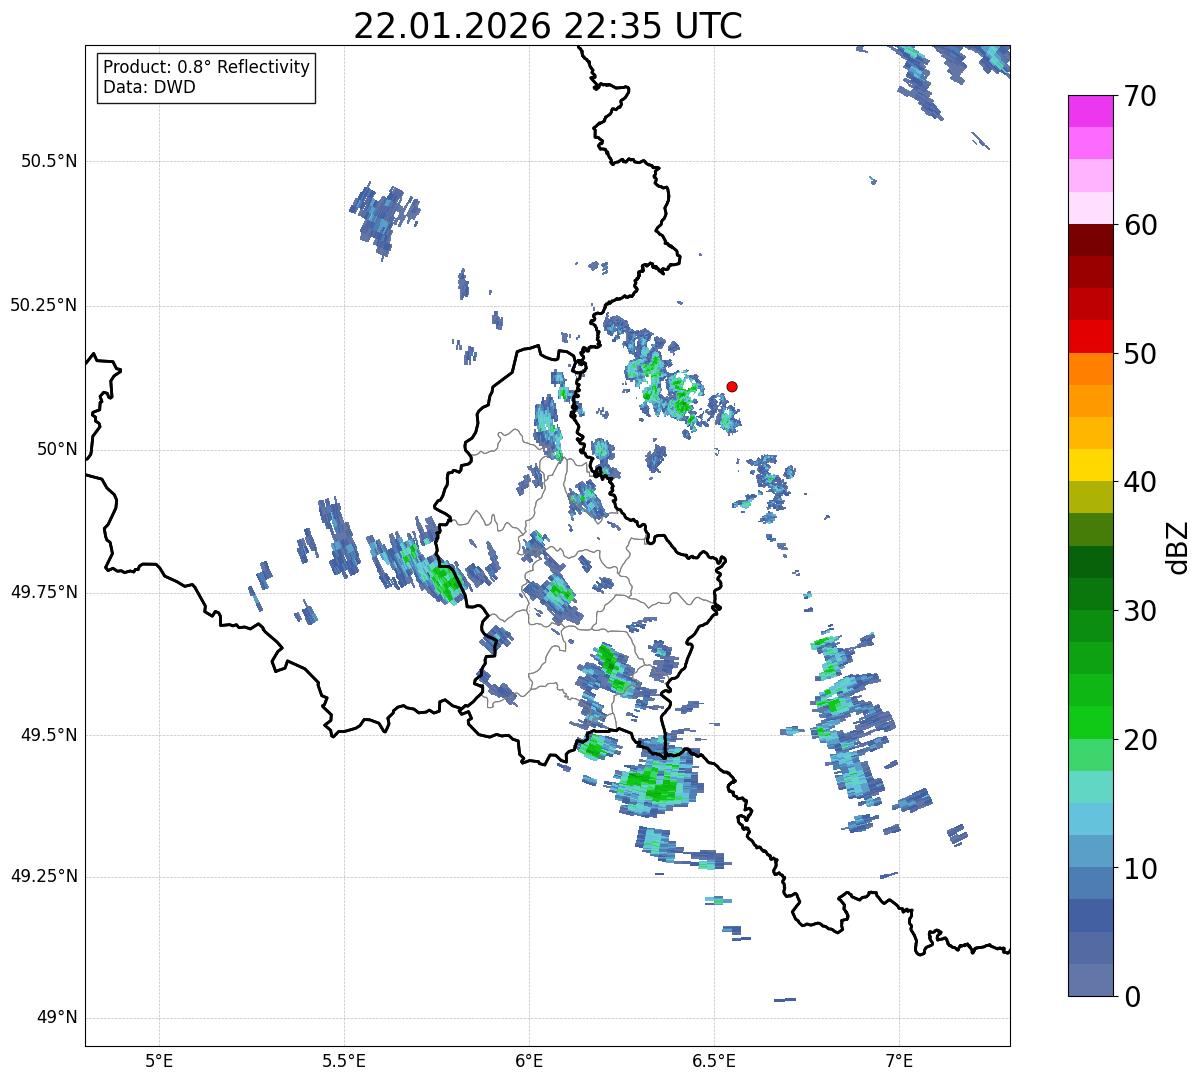Click the 50°N latitude tick label
Viewport: 1202px width, 1081px height.
(x=56, y=449)
